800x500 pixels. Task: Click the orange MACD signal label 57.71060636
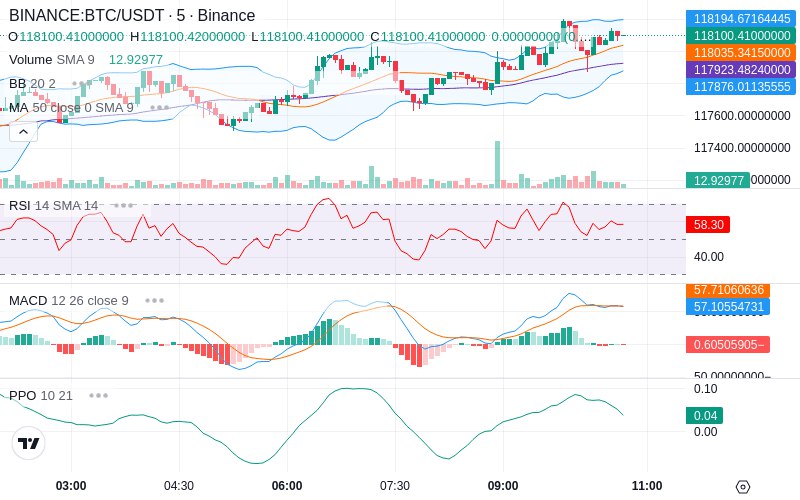728,290
